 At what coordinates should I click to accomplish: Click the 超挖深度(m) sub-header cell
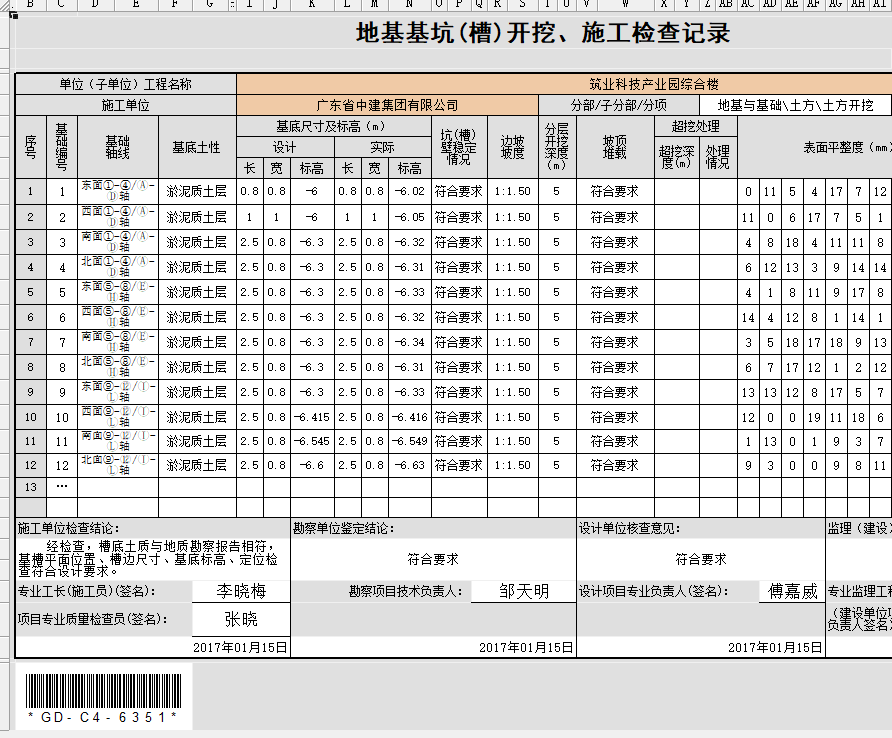(677, 157)
